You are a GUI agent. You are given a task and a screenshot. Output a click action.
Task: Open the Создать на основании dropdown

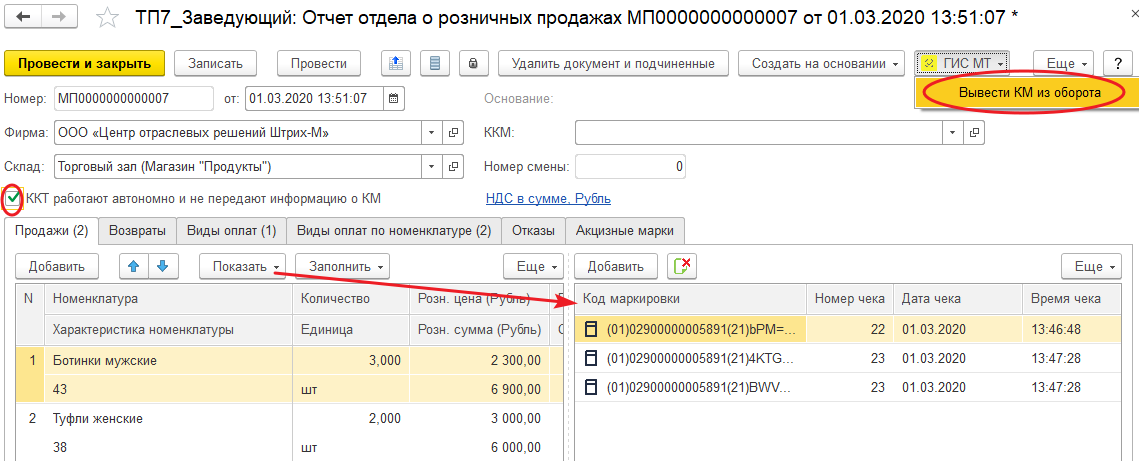pyautogui.click(x=821, y=63)
